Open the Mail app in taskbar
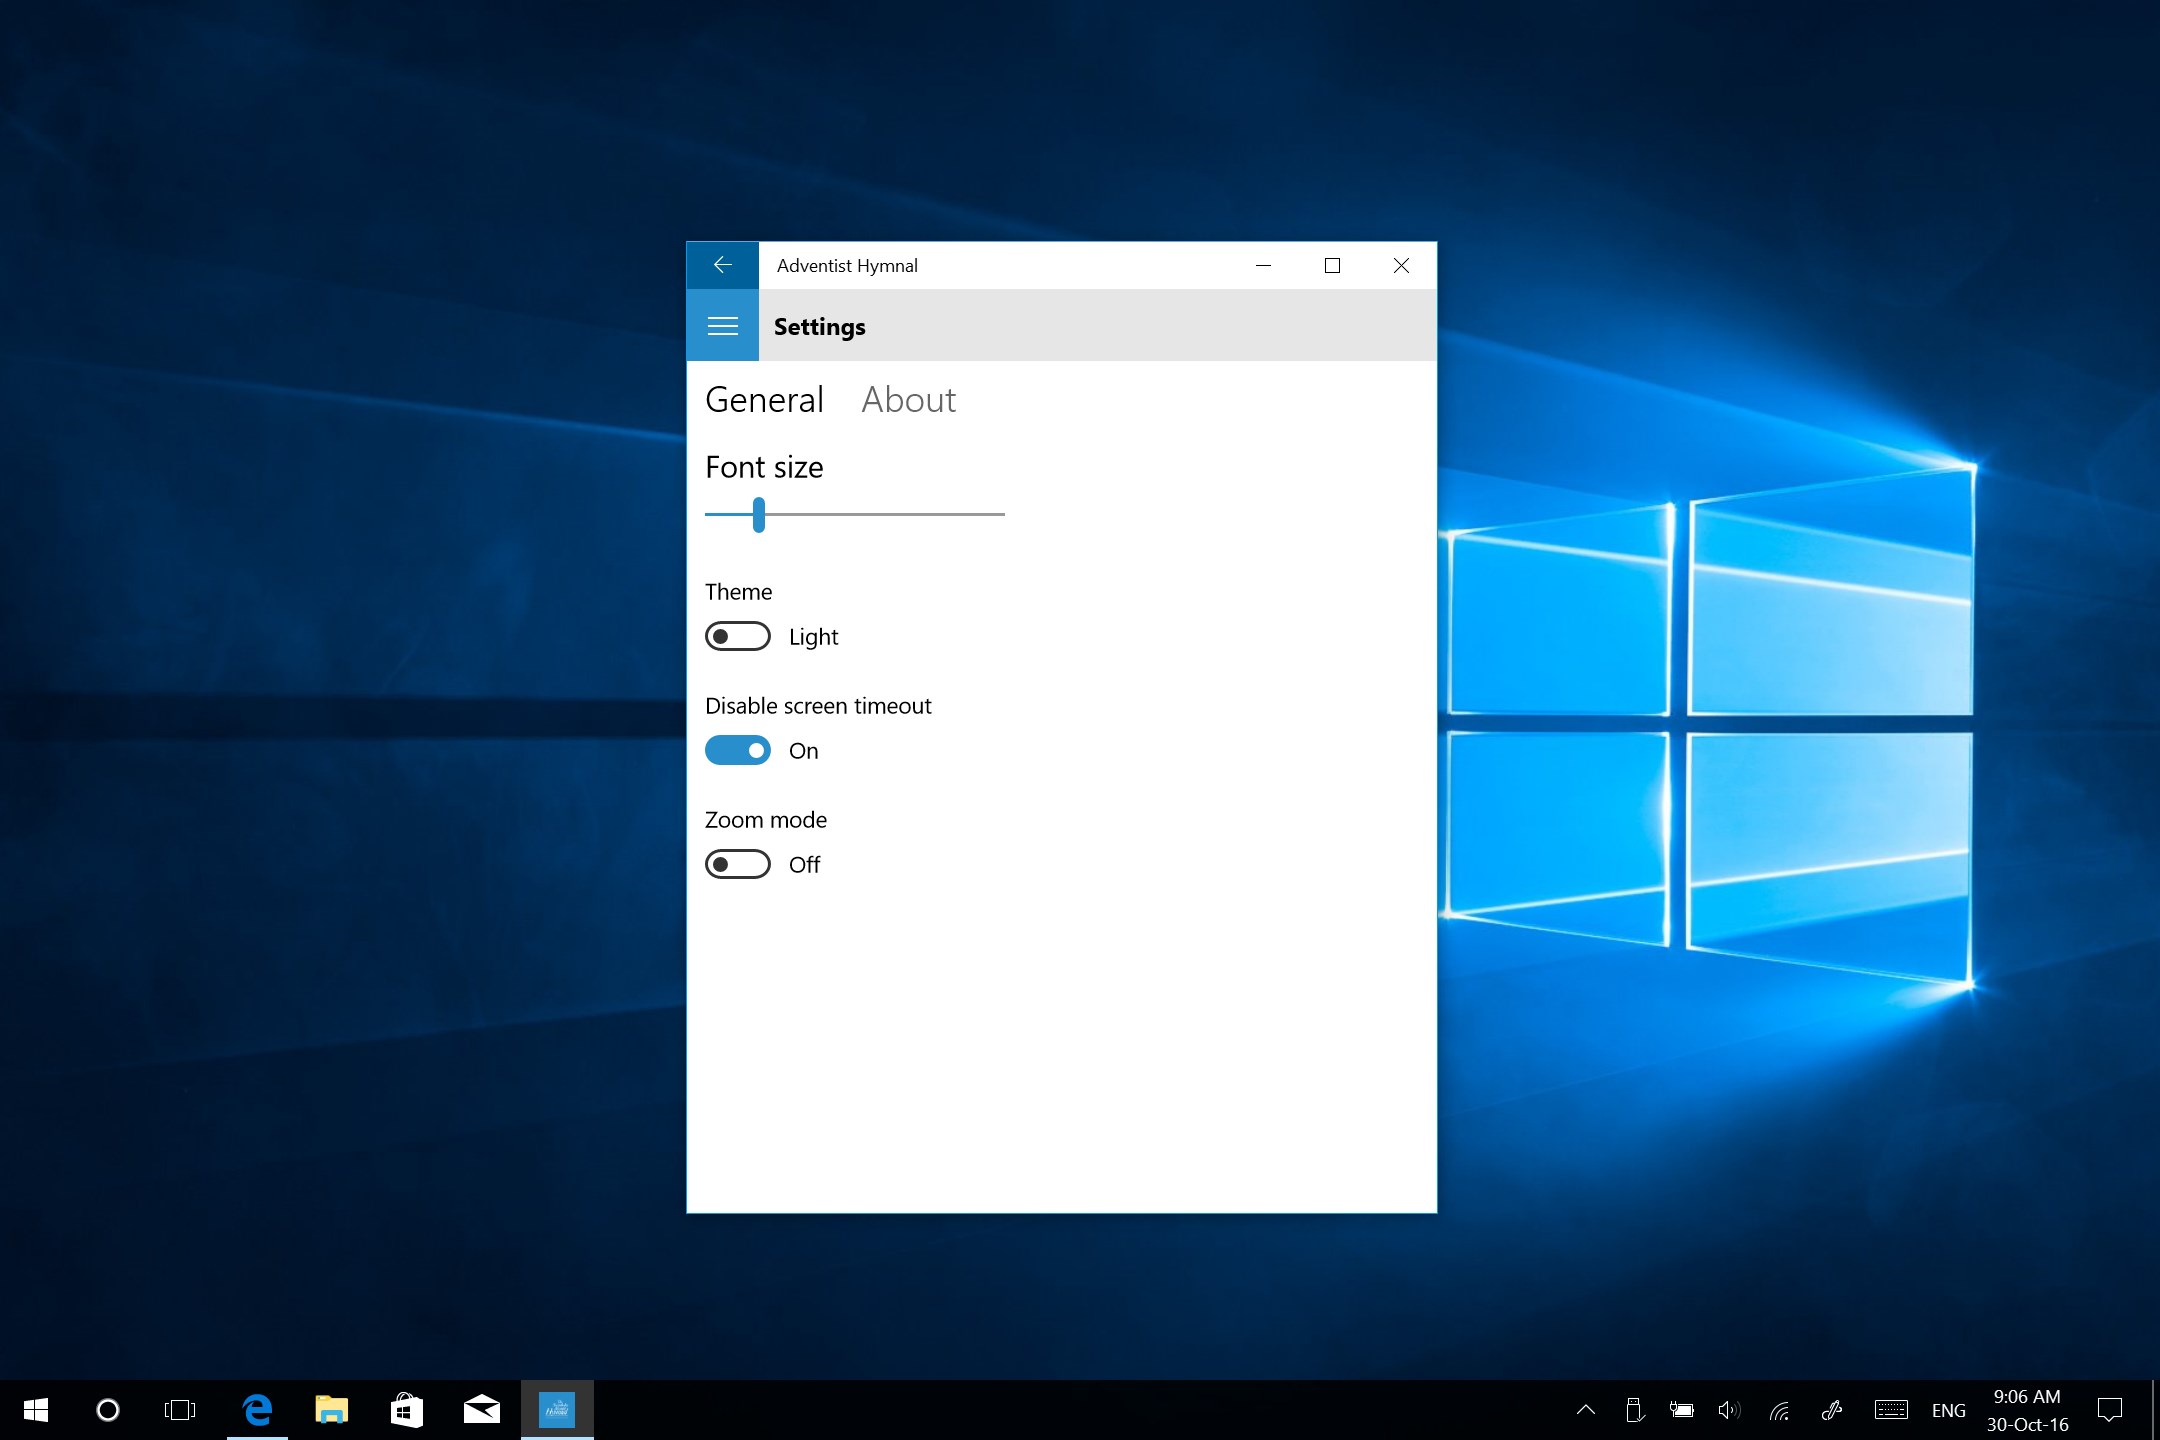Viewport: 2160px width, 1440px height. click(481, 1410)
